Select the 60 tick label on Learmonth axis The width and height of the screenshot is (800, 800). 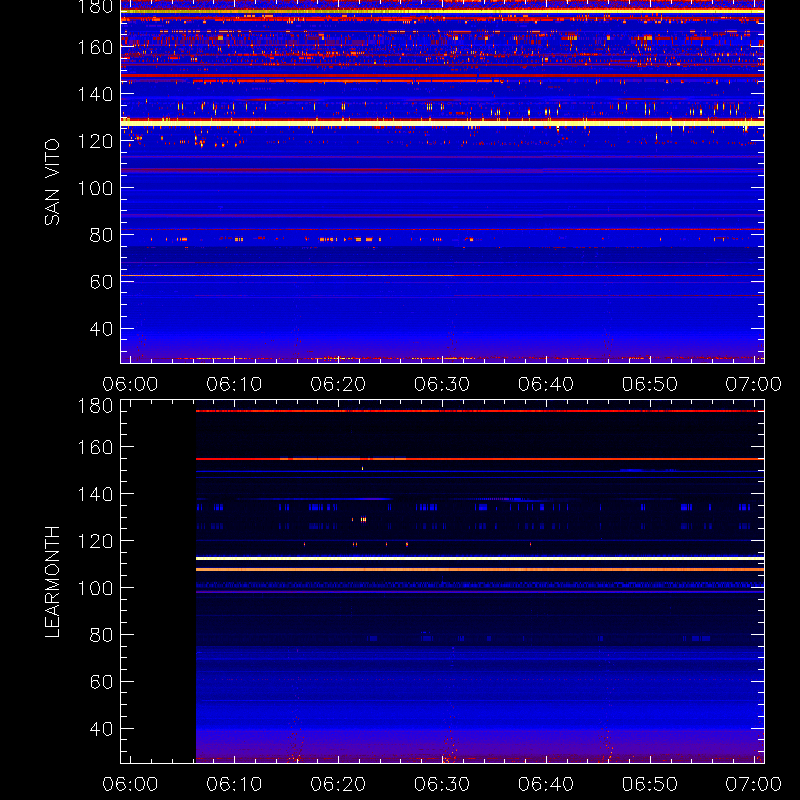pos(101,682)
